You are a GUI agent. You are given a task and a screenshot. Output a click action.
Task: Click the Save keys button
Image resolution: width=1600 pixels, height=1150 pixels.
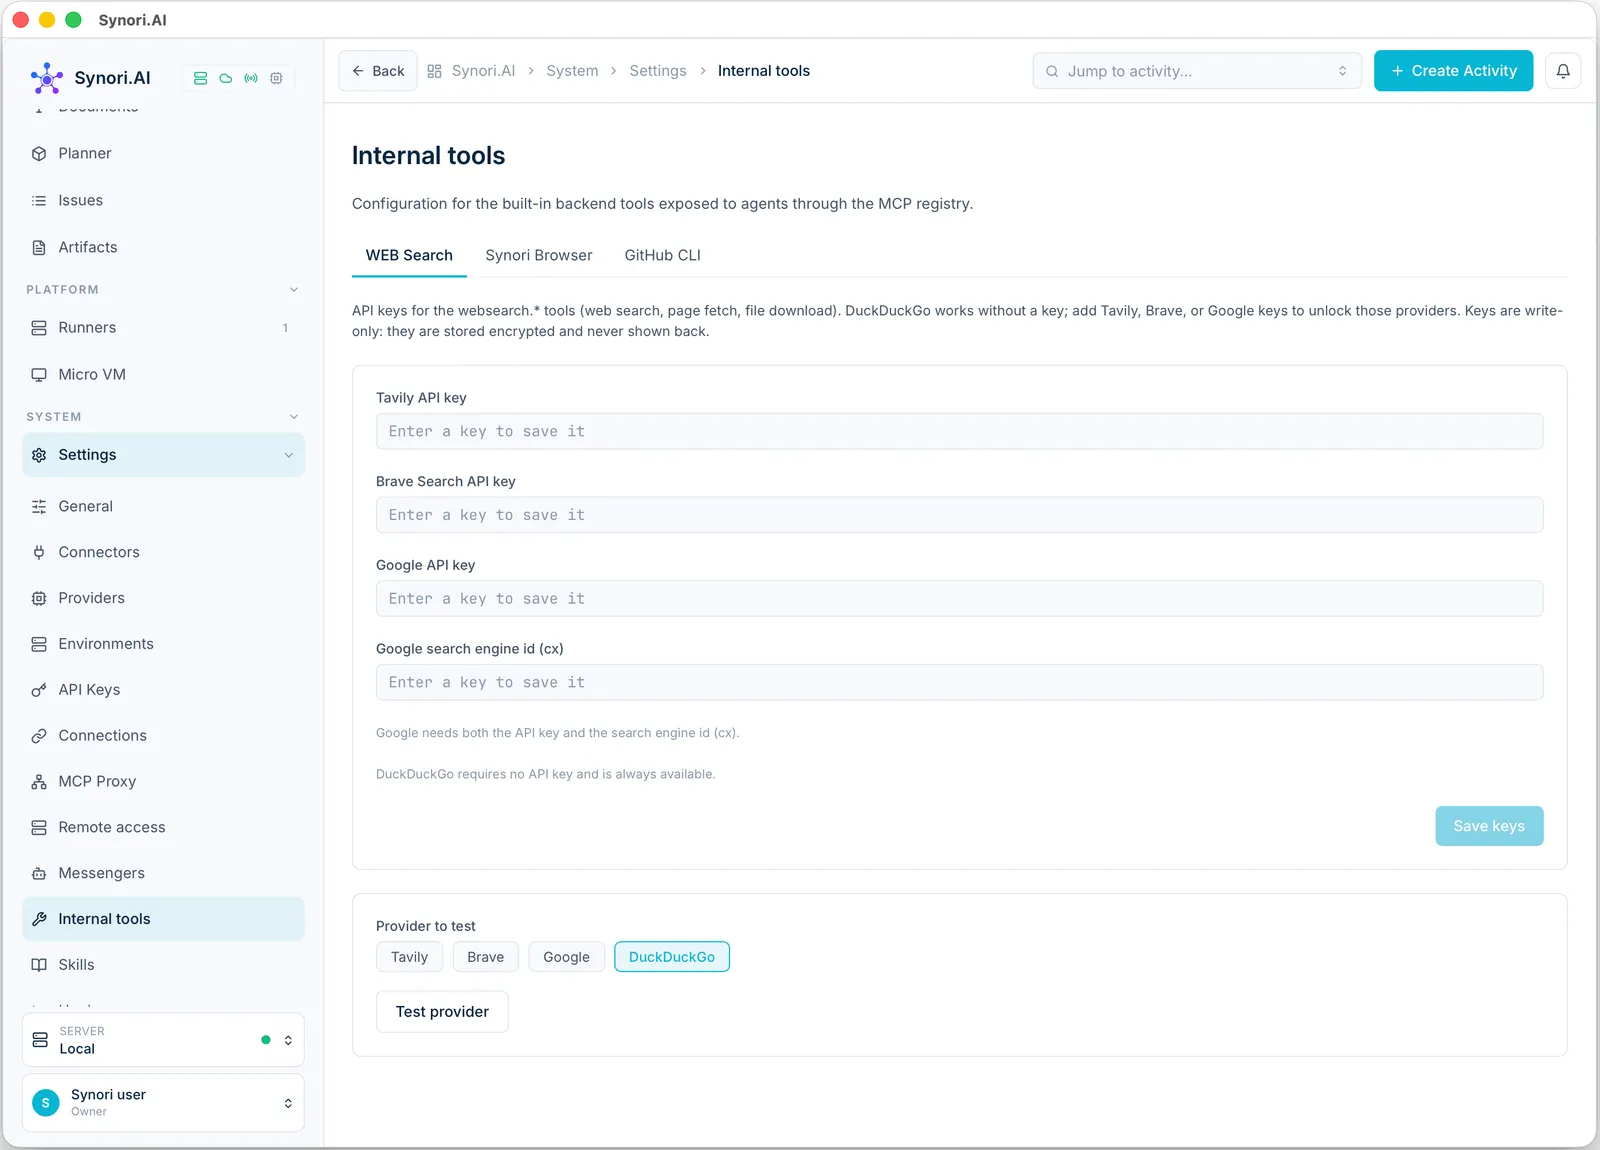tap(1489, 826)
